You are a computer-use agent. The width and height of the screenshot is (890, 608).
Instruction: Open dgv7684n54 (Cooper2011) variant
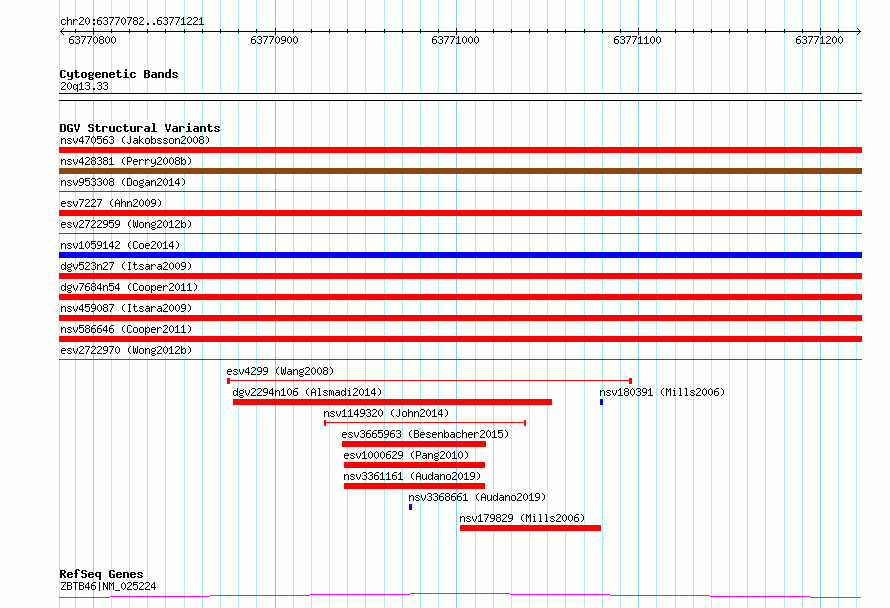[x=129, y=287]
